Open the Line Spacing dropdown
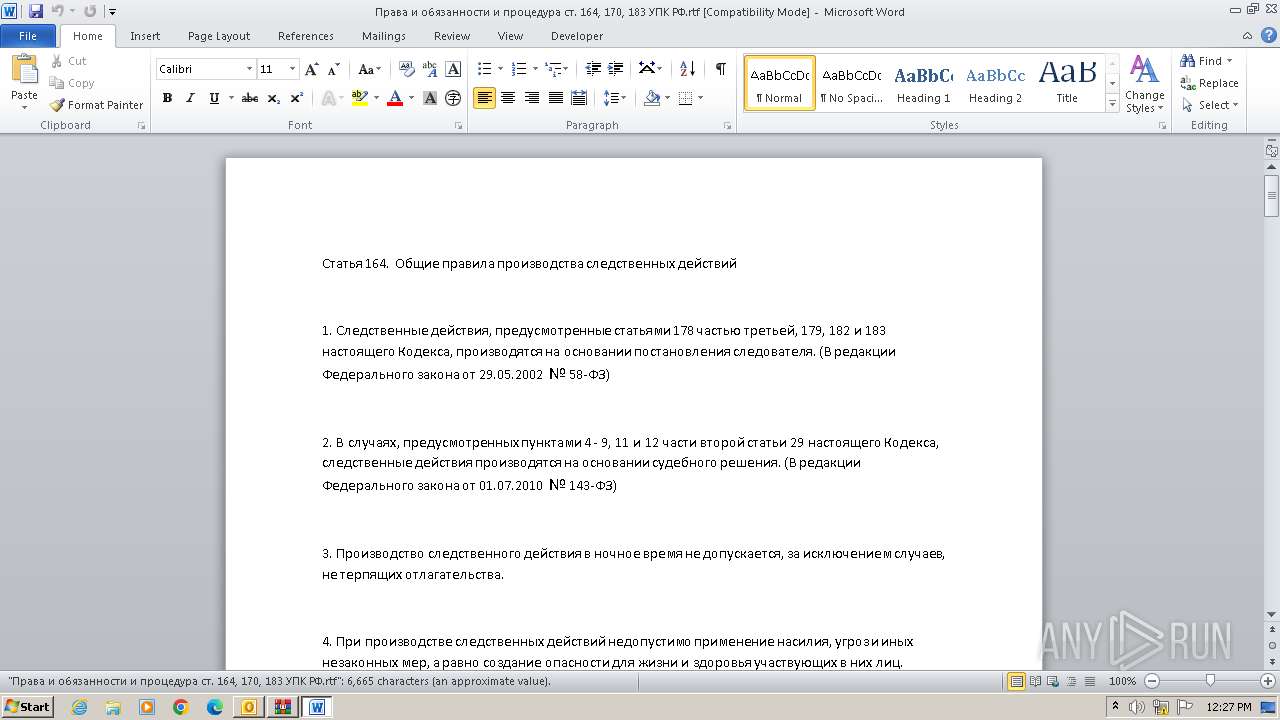This screenshot has height=720, width=1280. pos(616,98)
